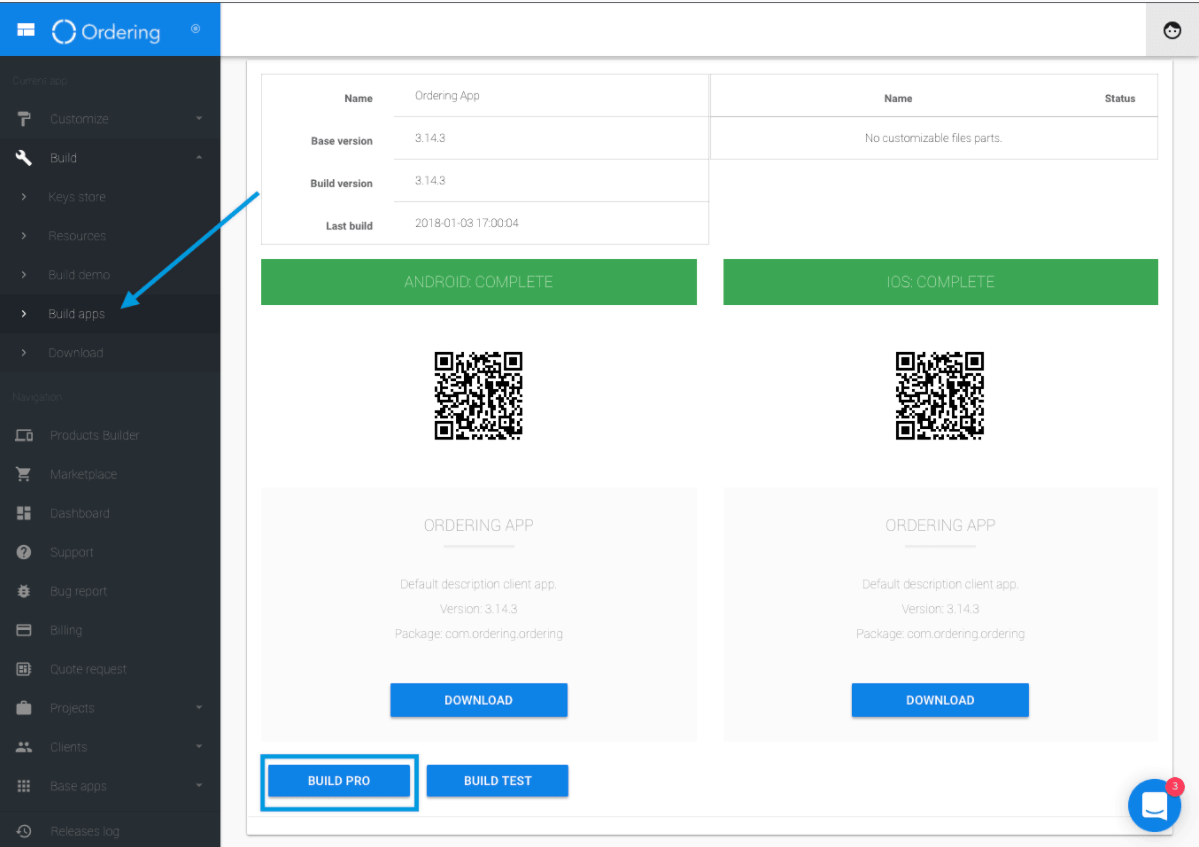The height and width of the screenshot is (847, 1199).
Task: Click the Support question mark icon
Action: click(x=24, y=552)
